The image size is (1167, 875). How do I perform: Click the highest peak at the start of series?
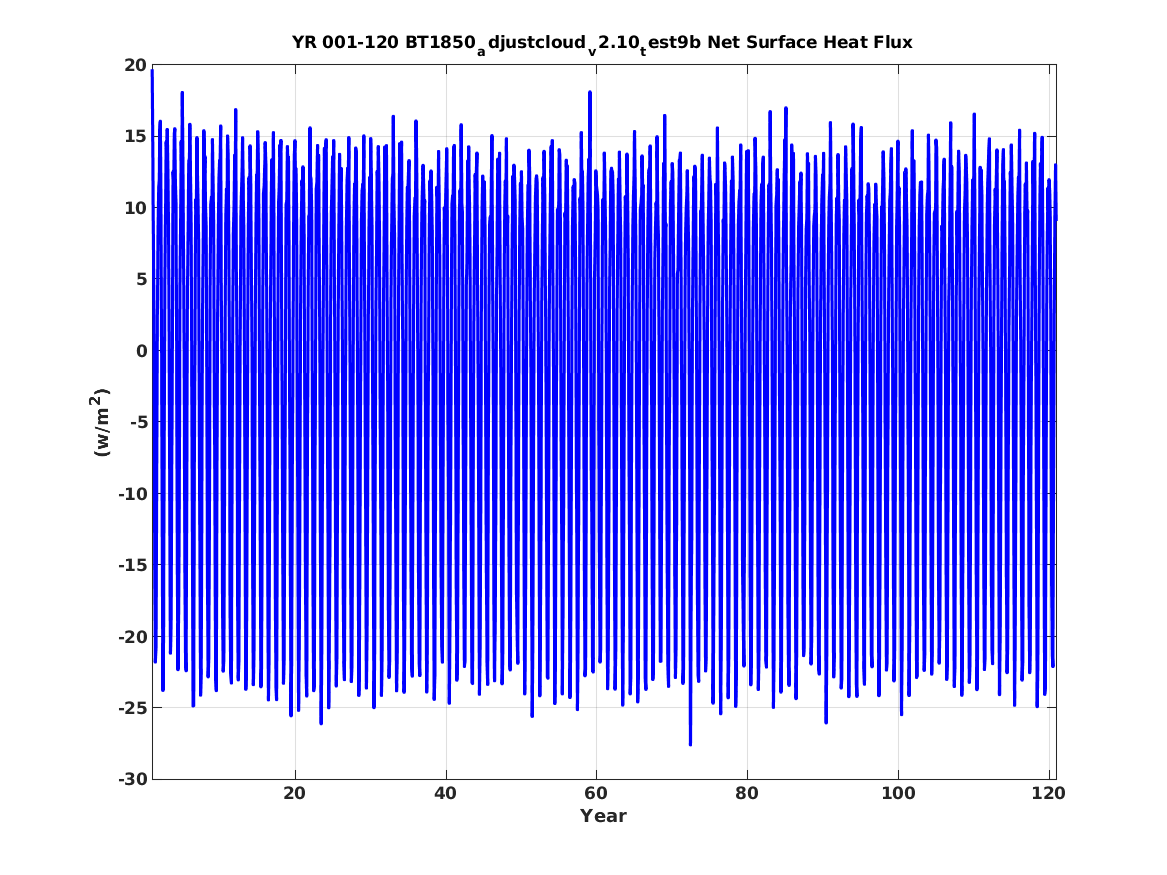click(153, 71)
